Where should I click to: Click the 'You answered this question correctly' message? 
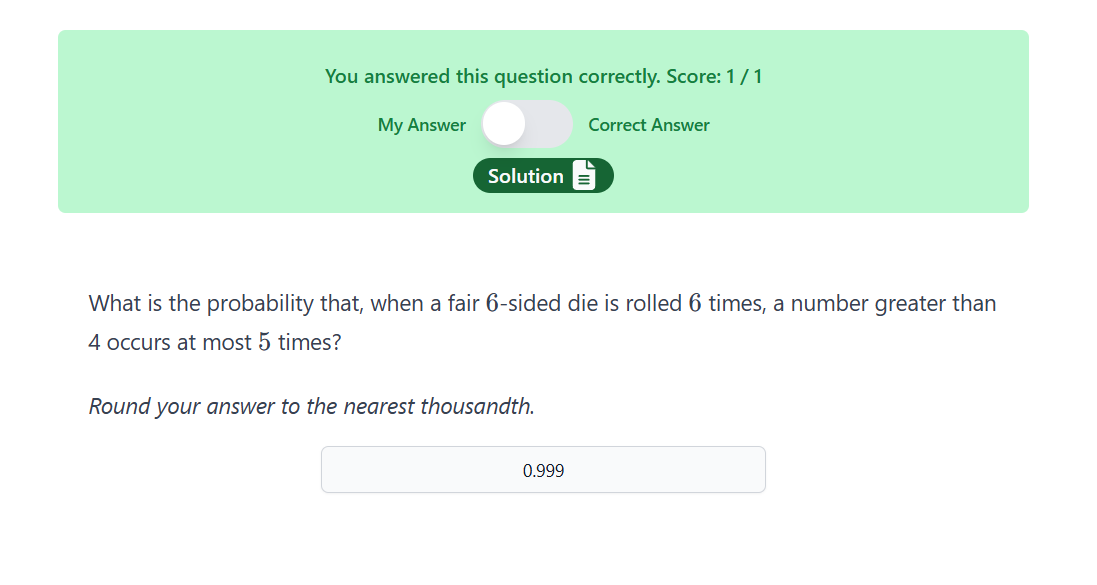[493, 76]
